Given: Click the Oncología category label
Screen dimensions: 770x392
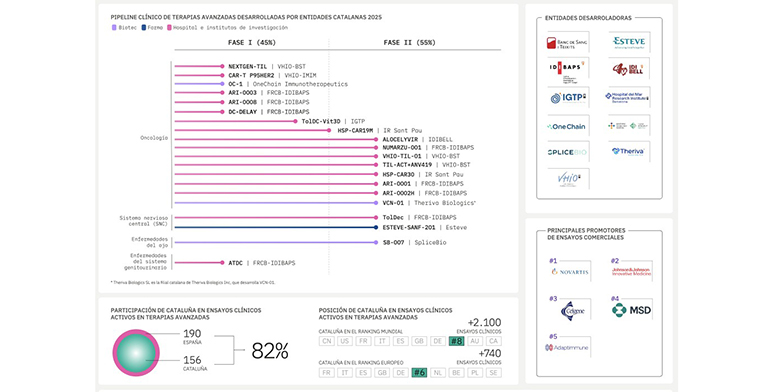Looking at the screenshot, I should 154,138.
